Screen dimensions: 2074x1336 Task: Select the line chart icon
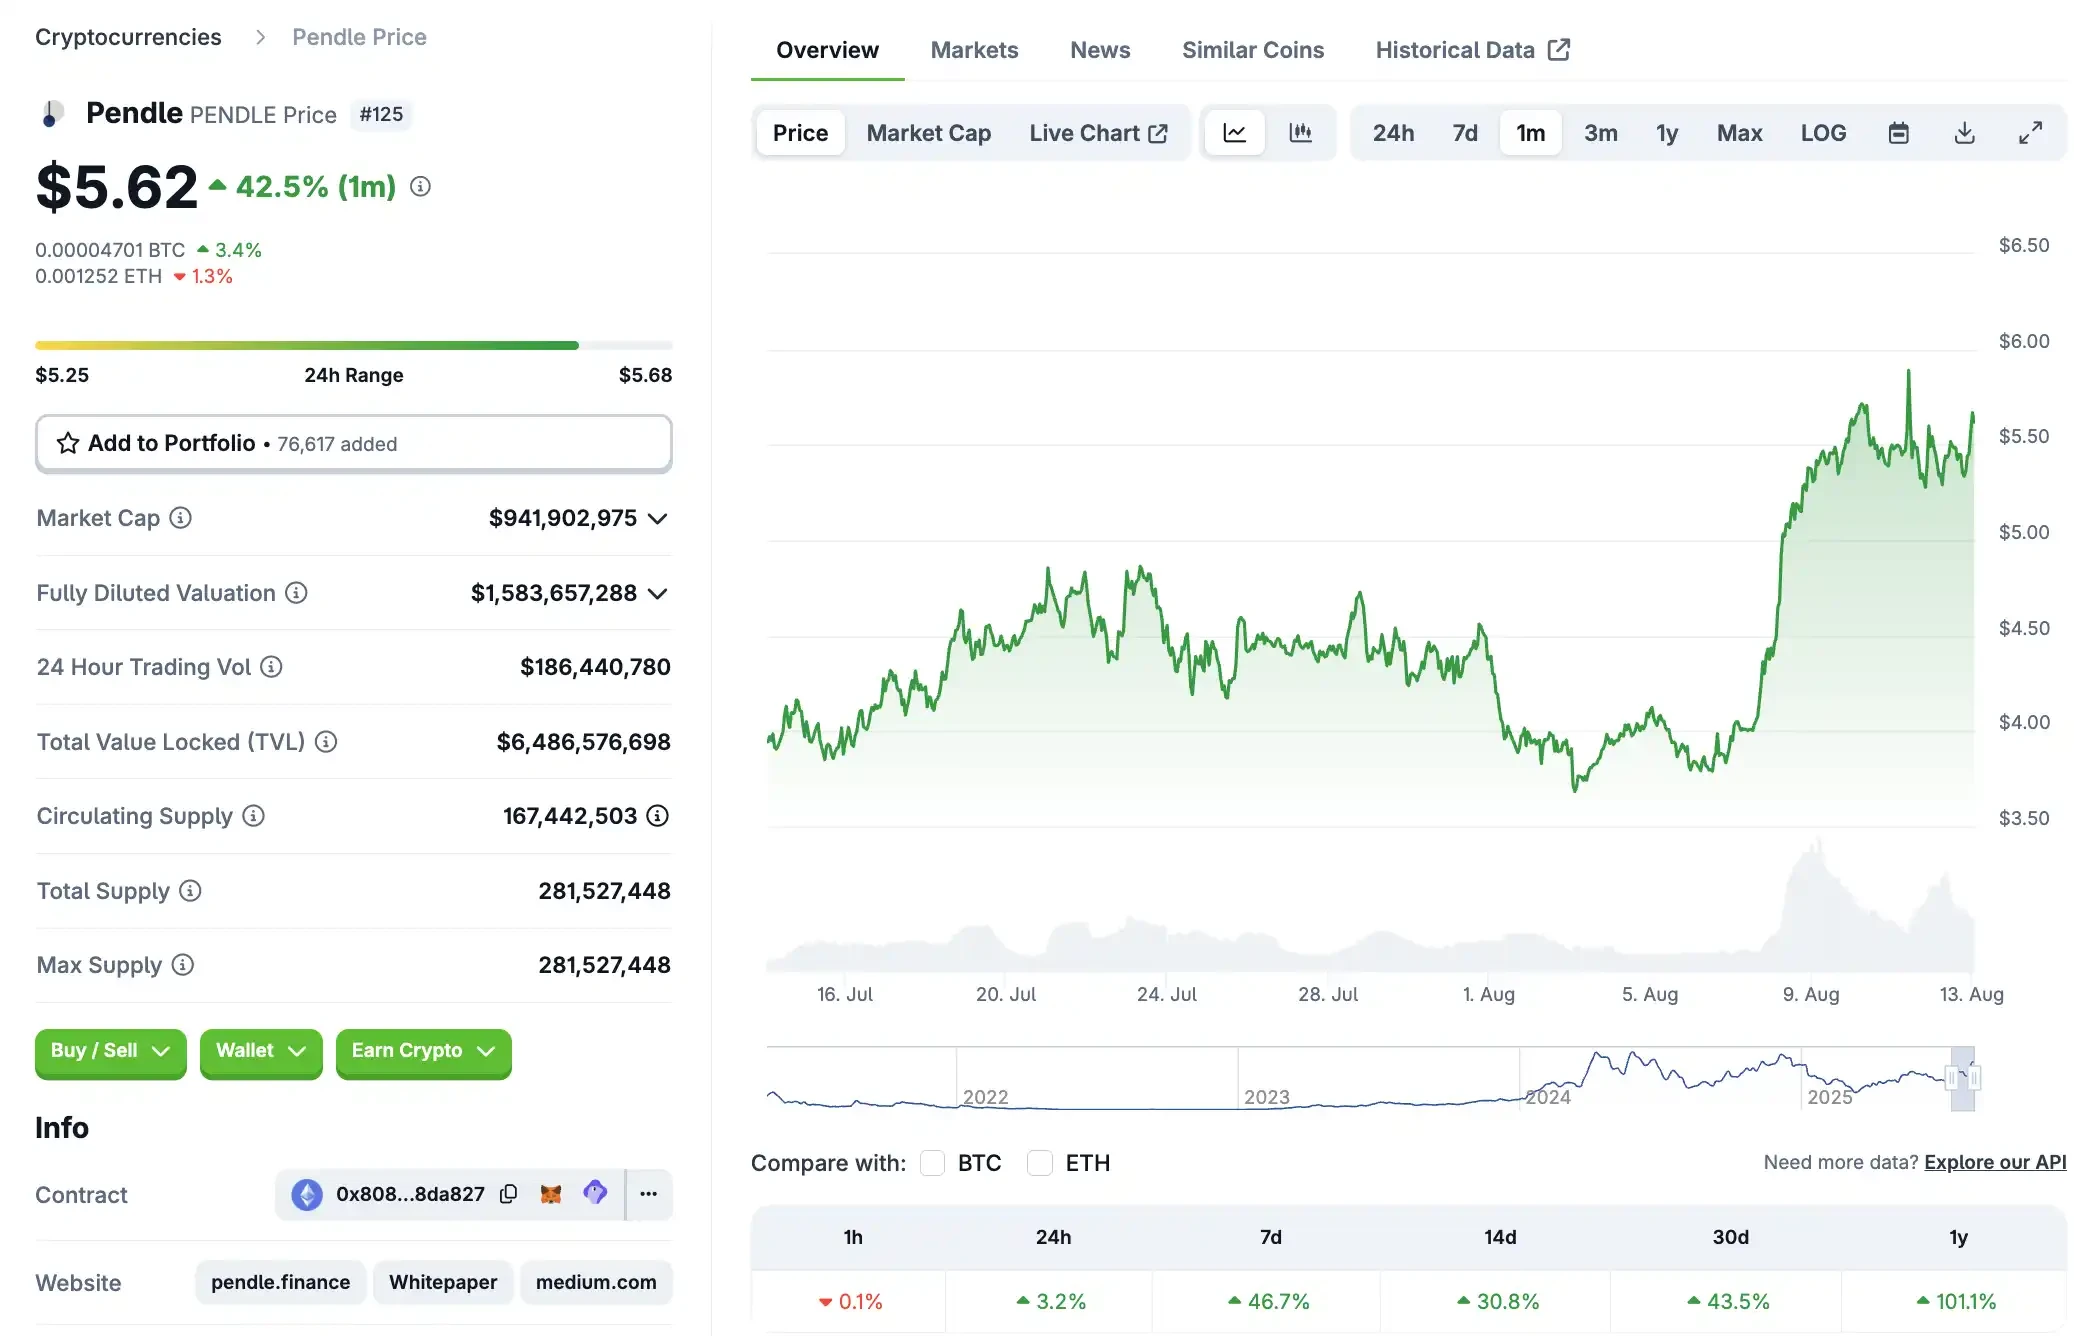tap(1235, 132)
